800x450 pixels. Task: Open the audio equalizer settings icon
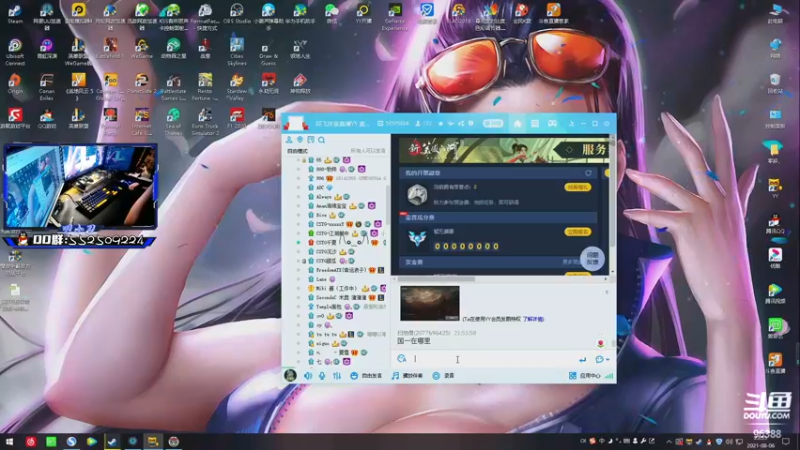337,376
